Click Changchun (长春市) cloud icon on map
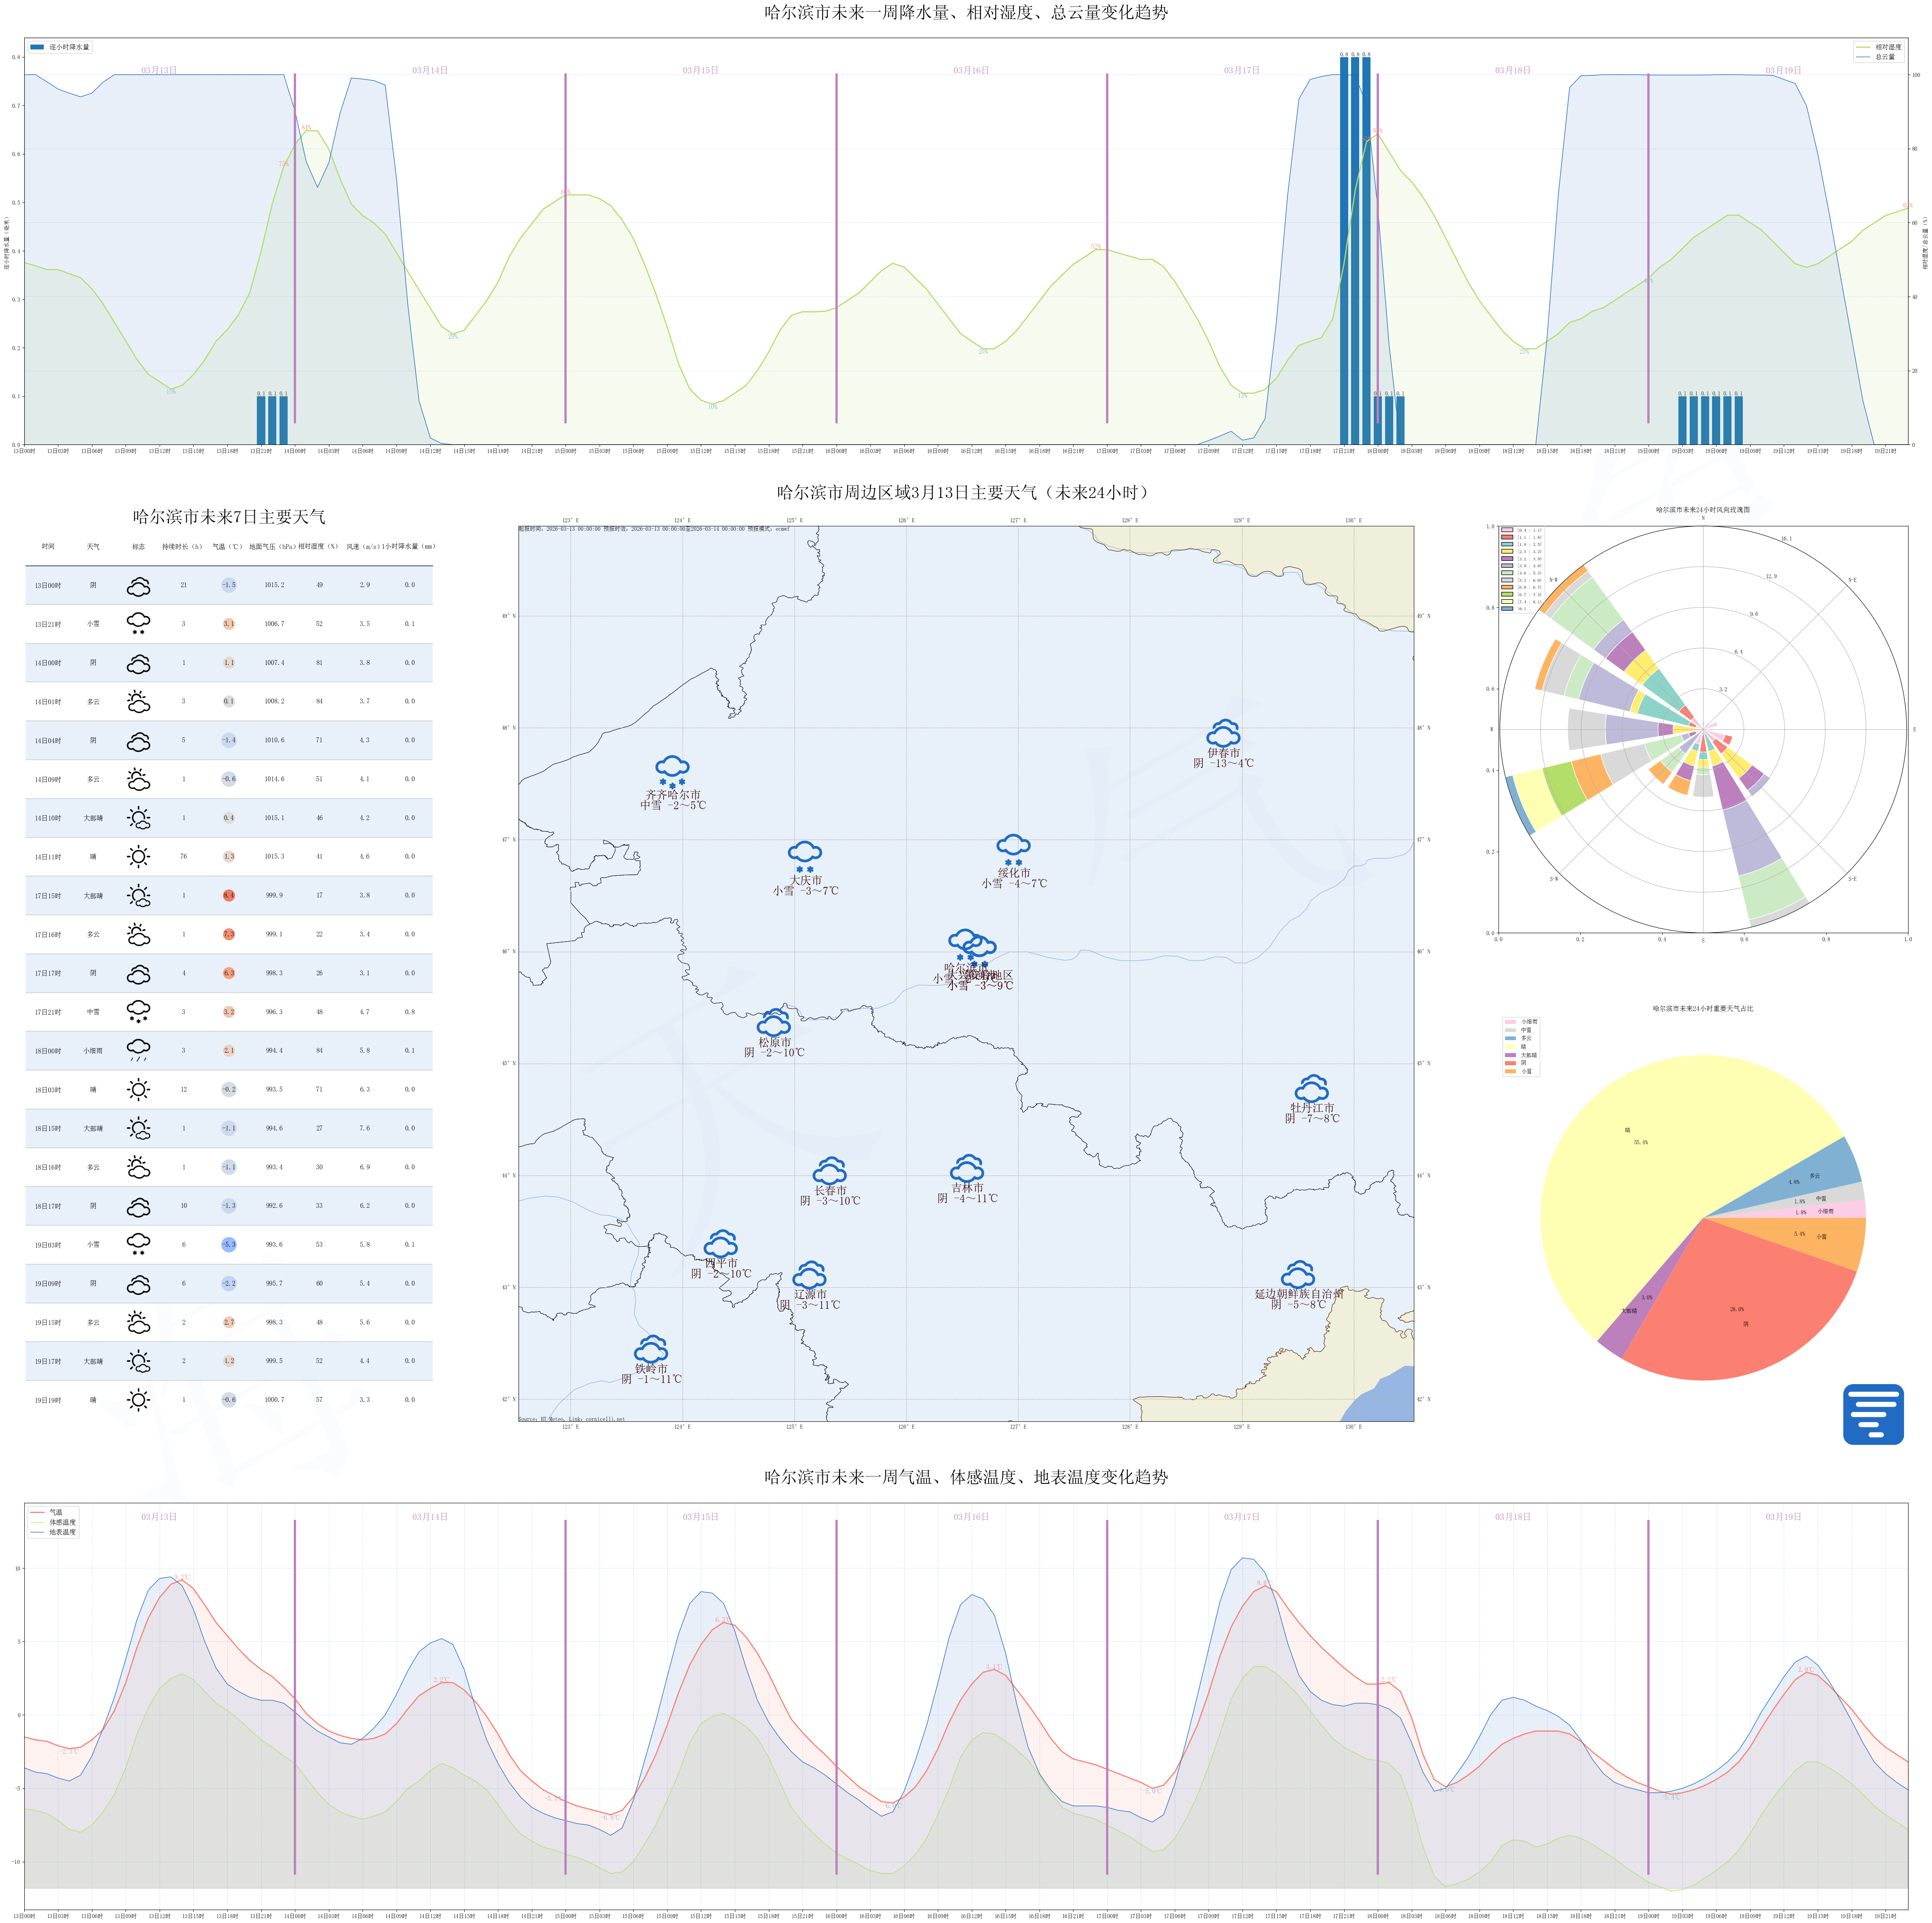 click(x=830, y=1170)
